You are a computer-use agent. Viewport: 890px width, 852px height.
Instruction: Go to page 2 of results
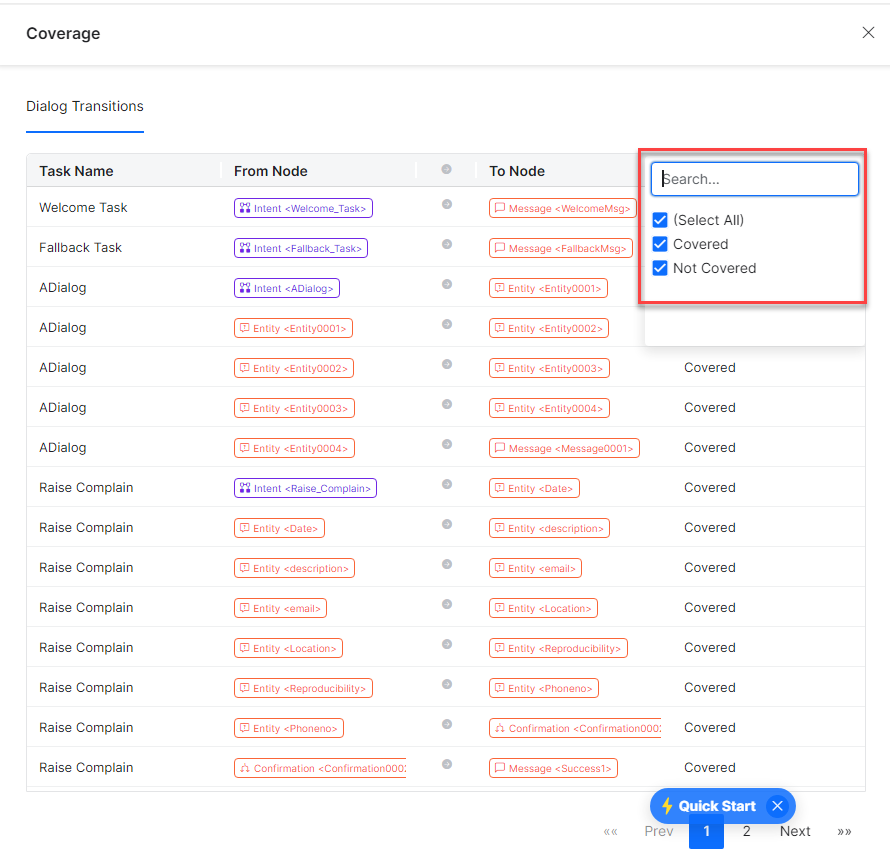point(746,831)
